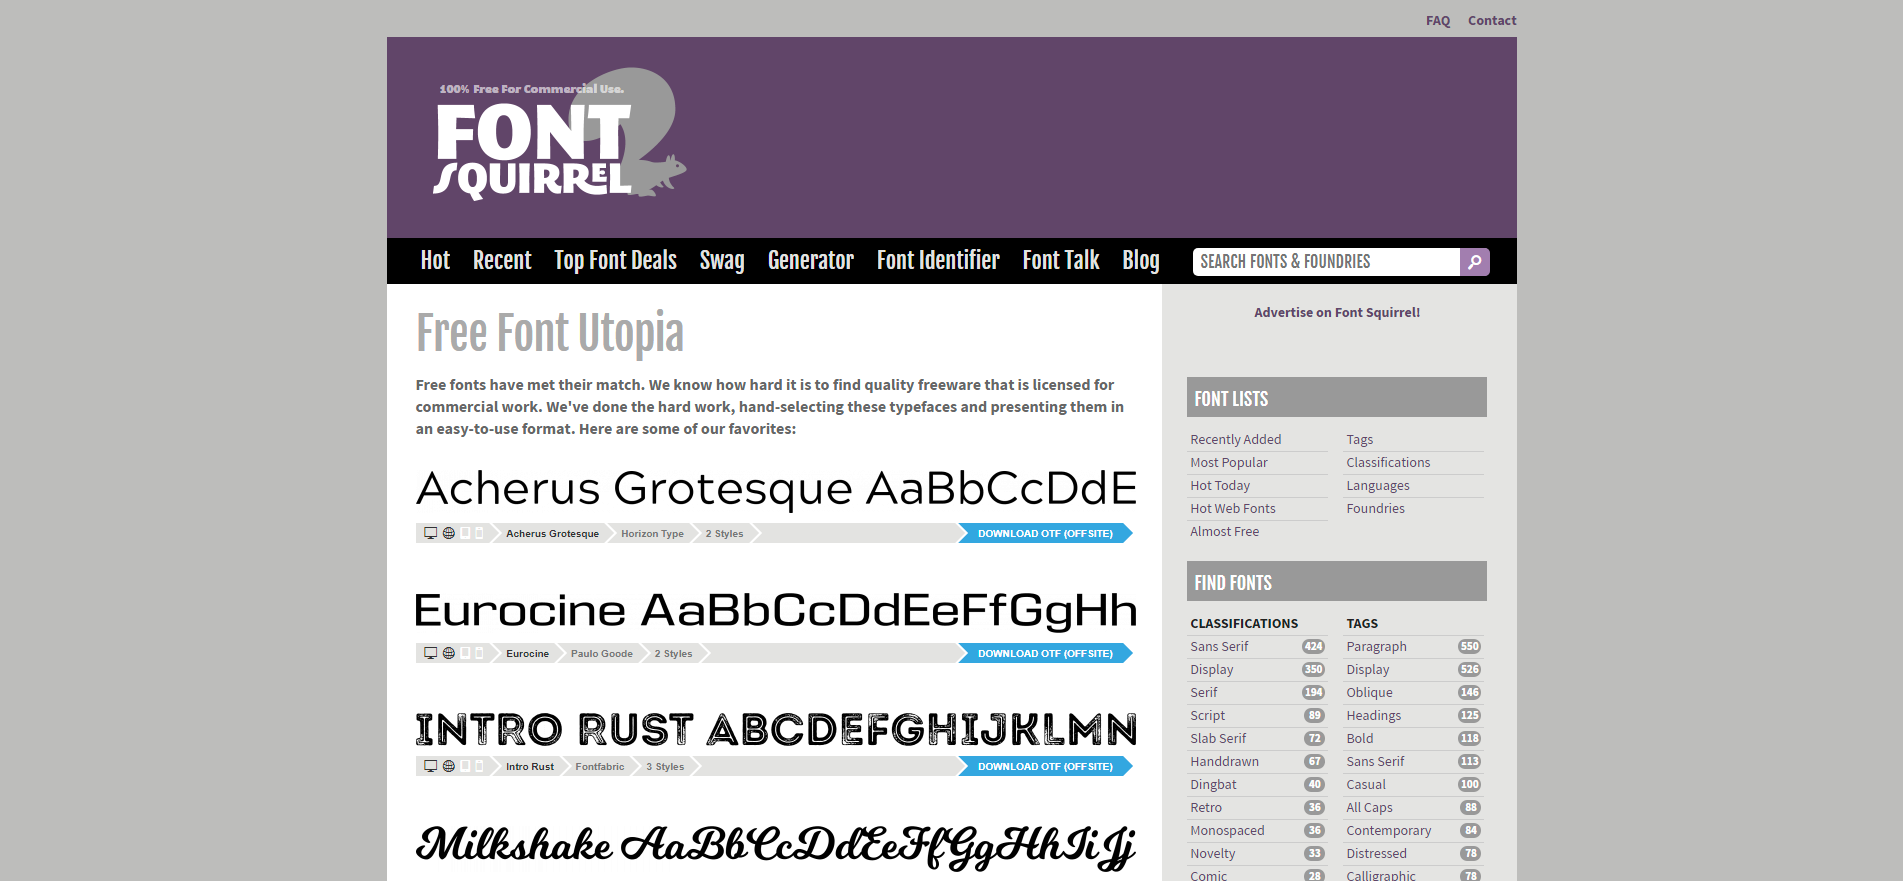Click 2 Styles for Acherus Grotesque

[x=724, y=534]
